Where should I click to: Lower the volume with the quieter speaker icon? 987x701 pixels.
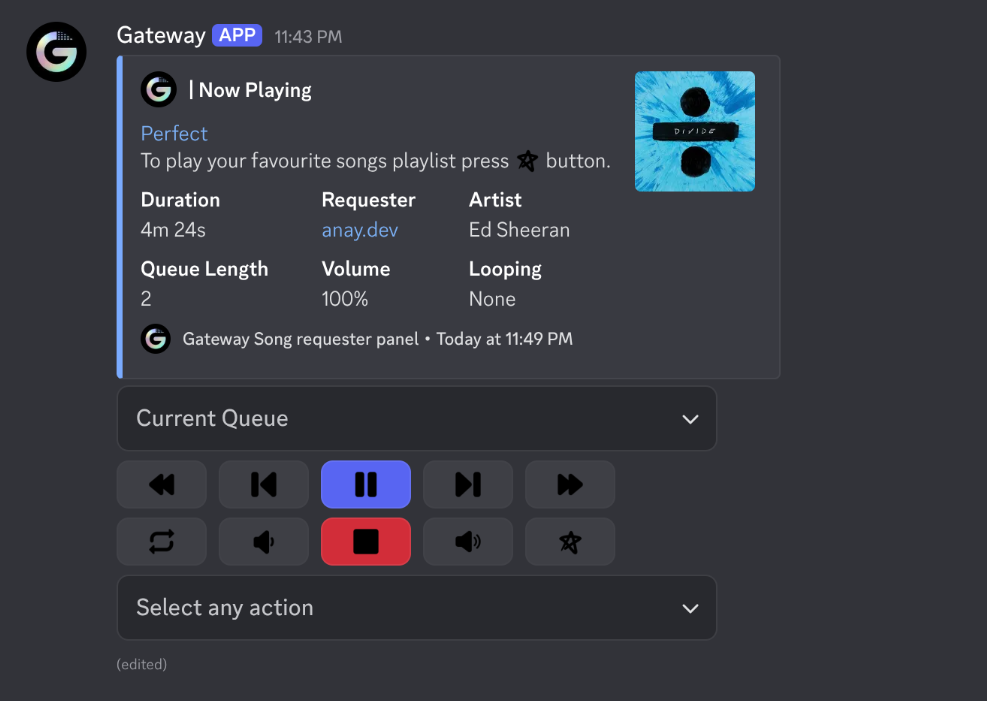pyautogui.click(x=263, y=541)
